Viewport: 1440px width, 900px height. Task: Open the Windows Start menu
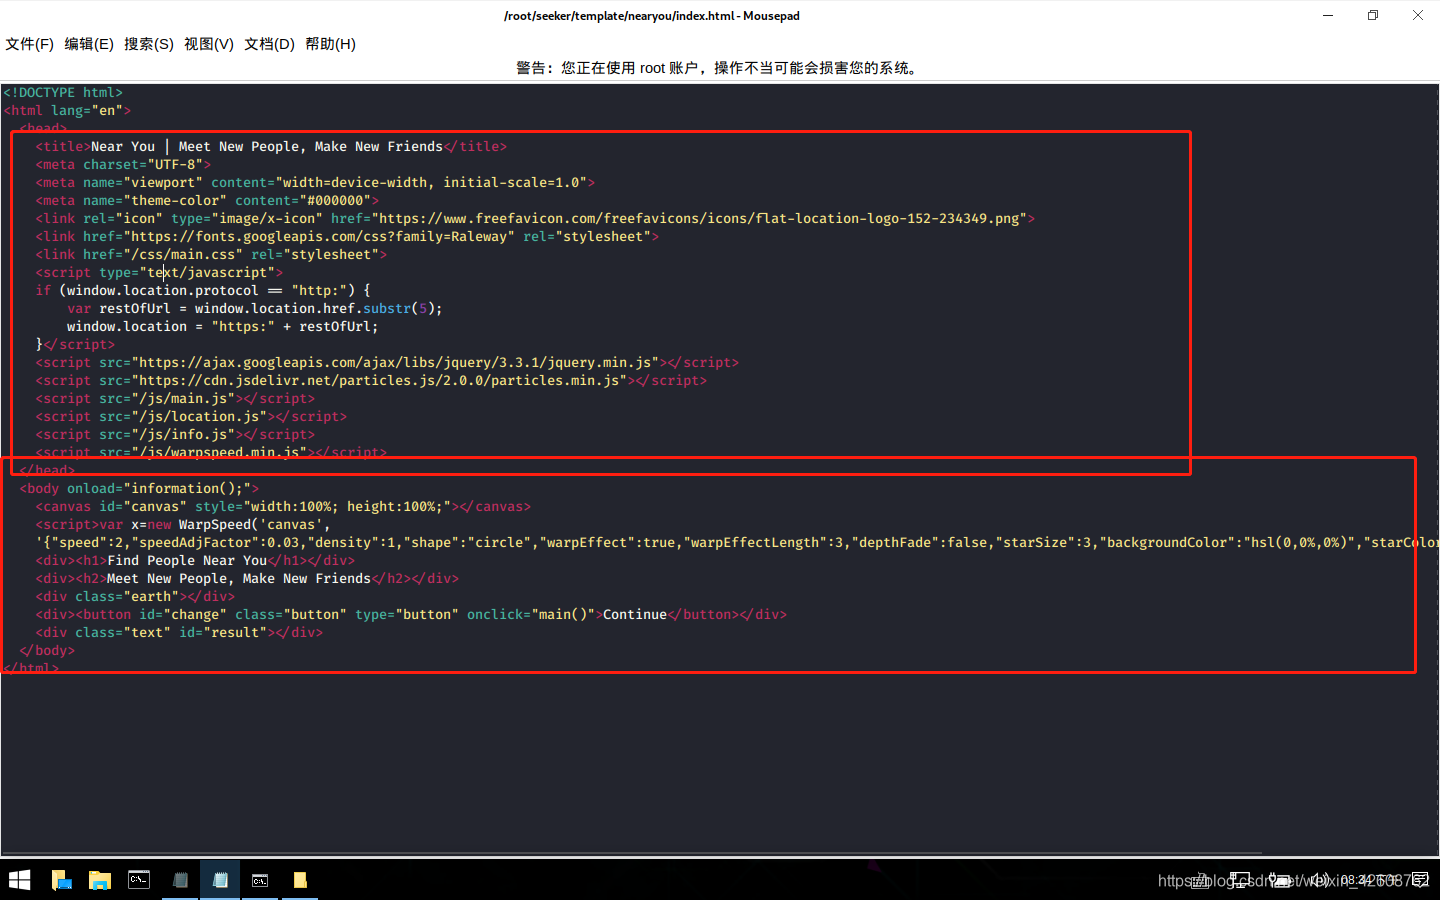[x=20, y=880]
